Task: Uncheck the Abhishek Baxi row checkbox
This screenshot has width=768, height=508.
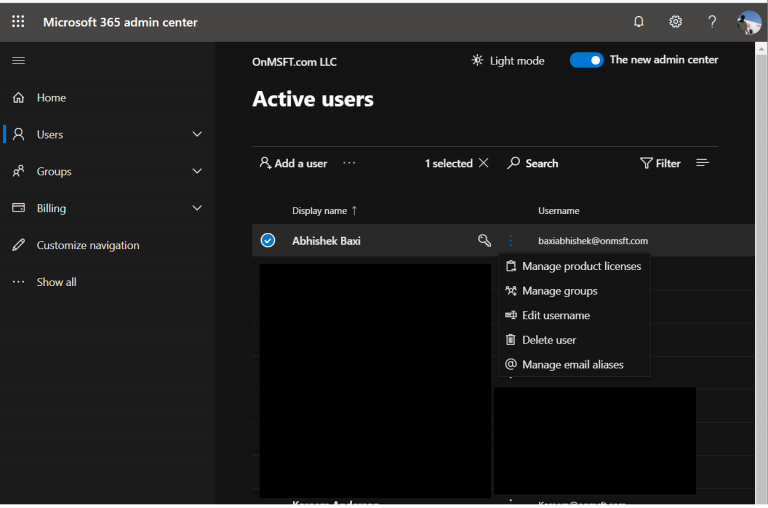Action: 268,240
